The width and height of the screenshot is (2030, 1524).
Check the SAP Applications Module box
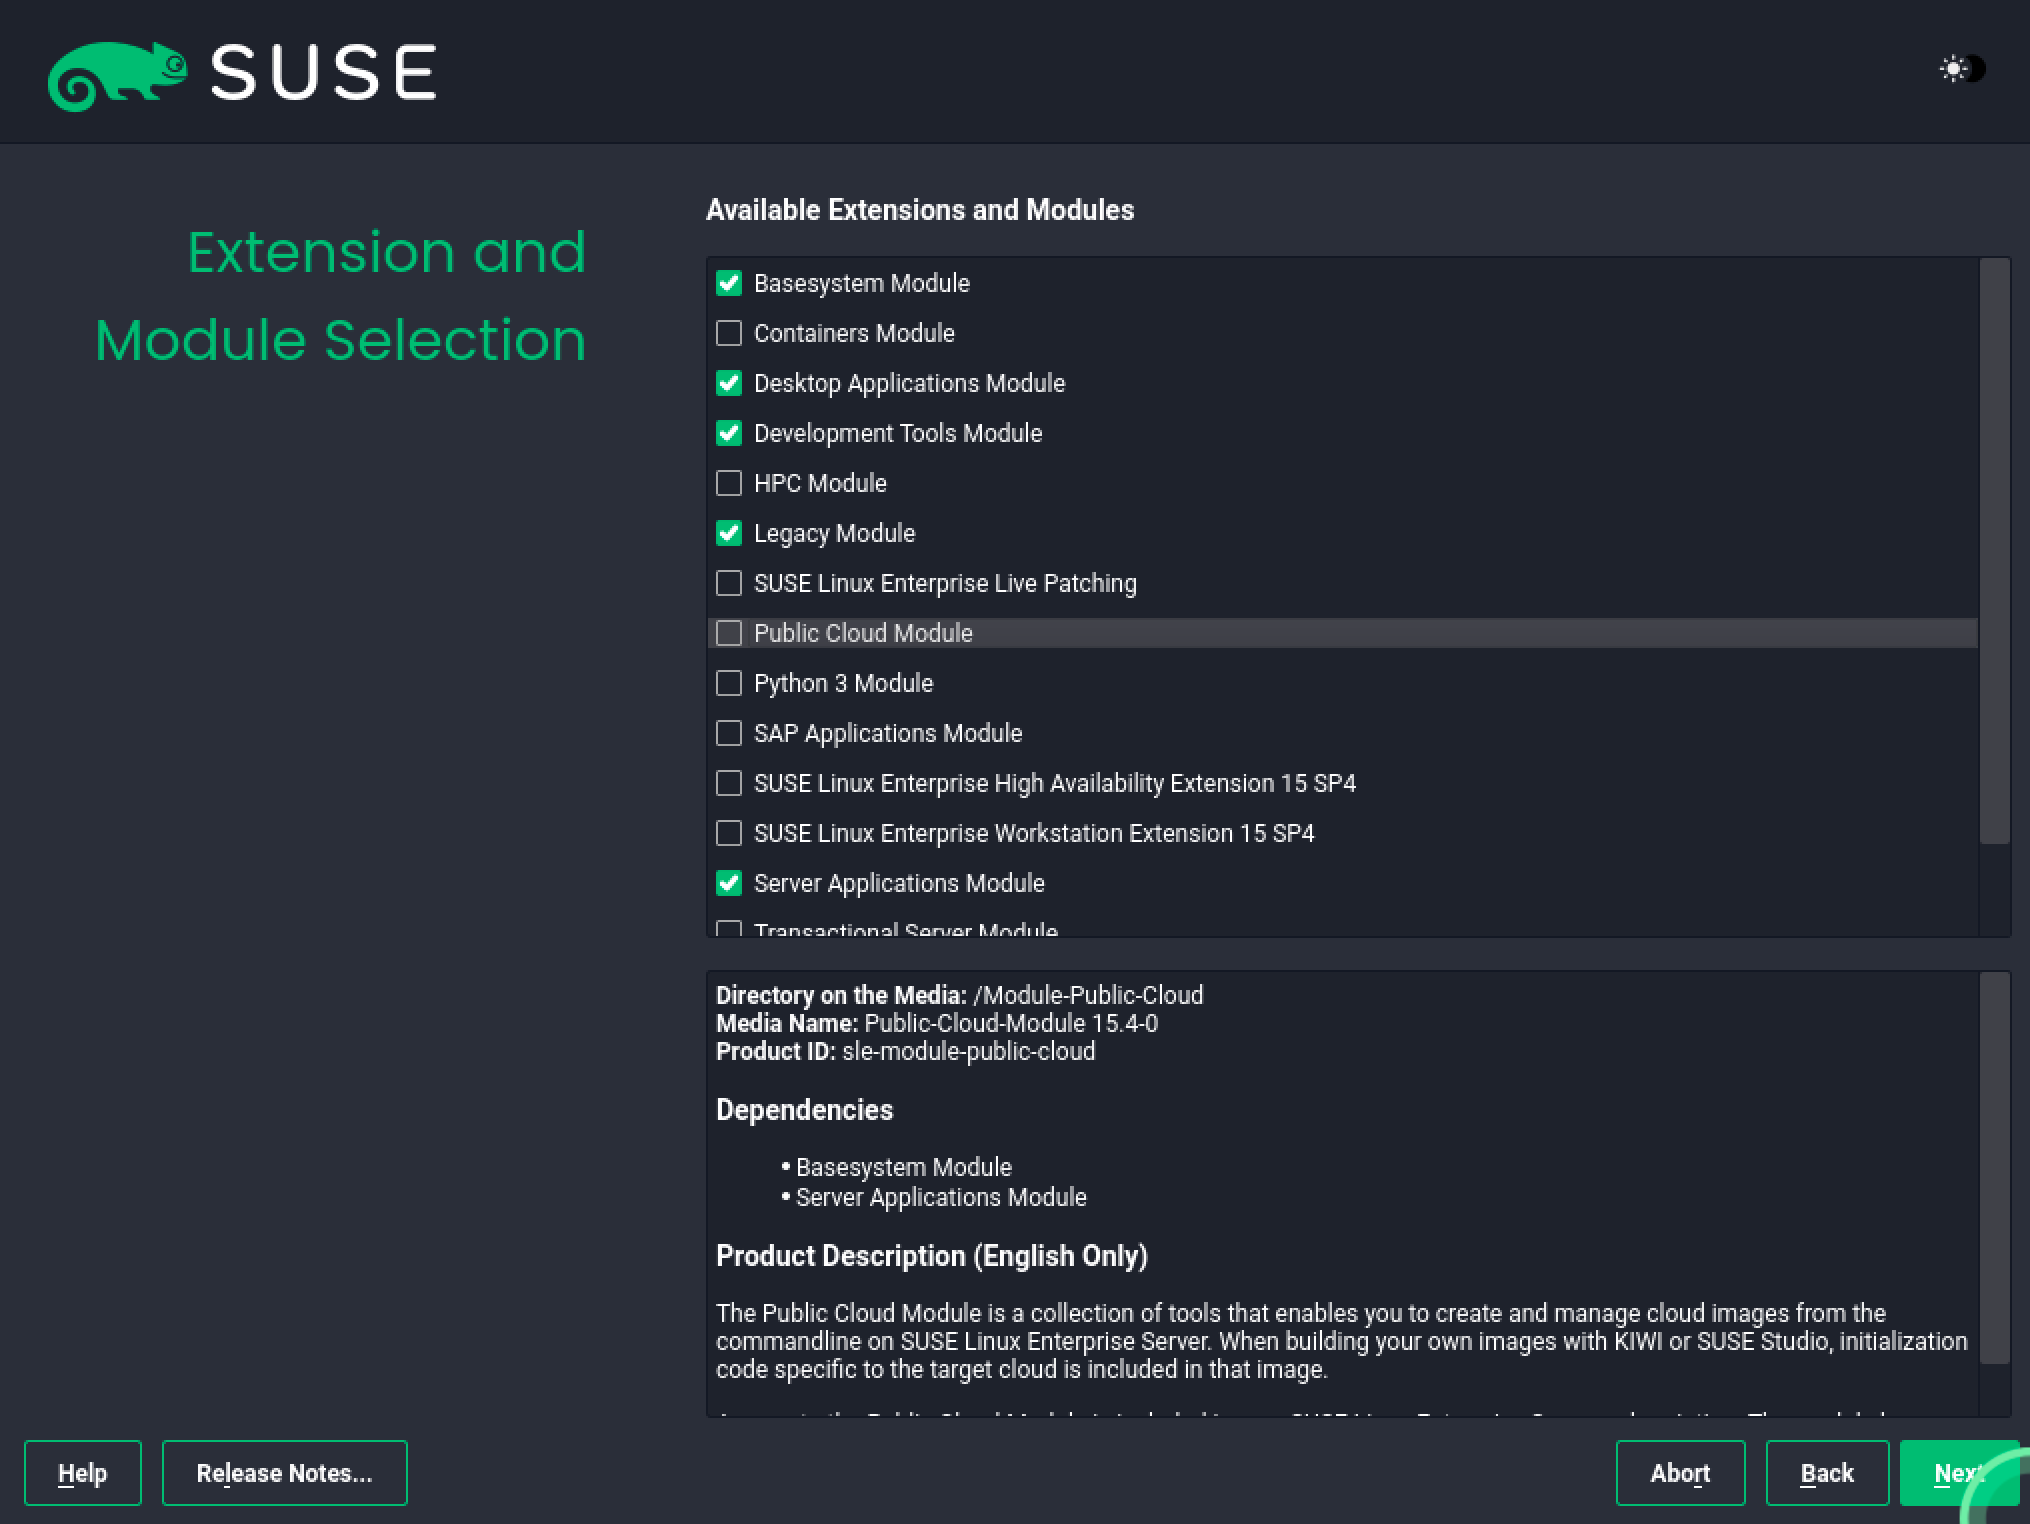coord(729,733)
